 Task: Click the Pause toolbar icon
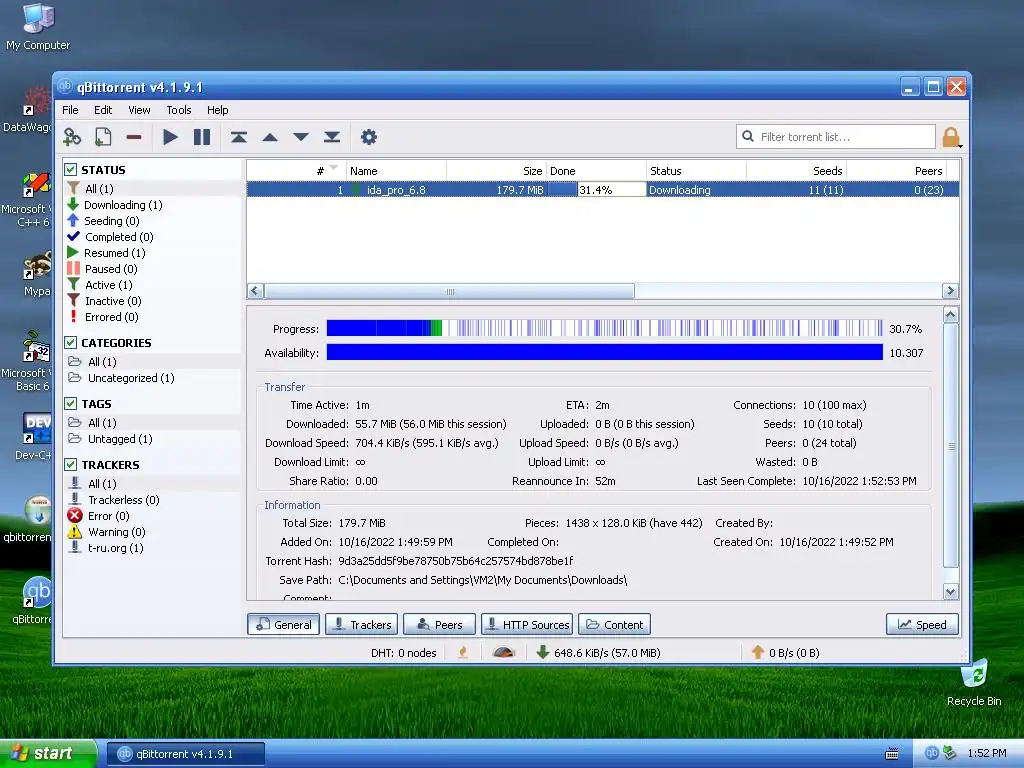[202, 137]
